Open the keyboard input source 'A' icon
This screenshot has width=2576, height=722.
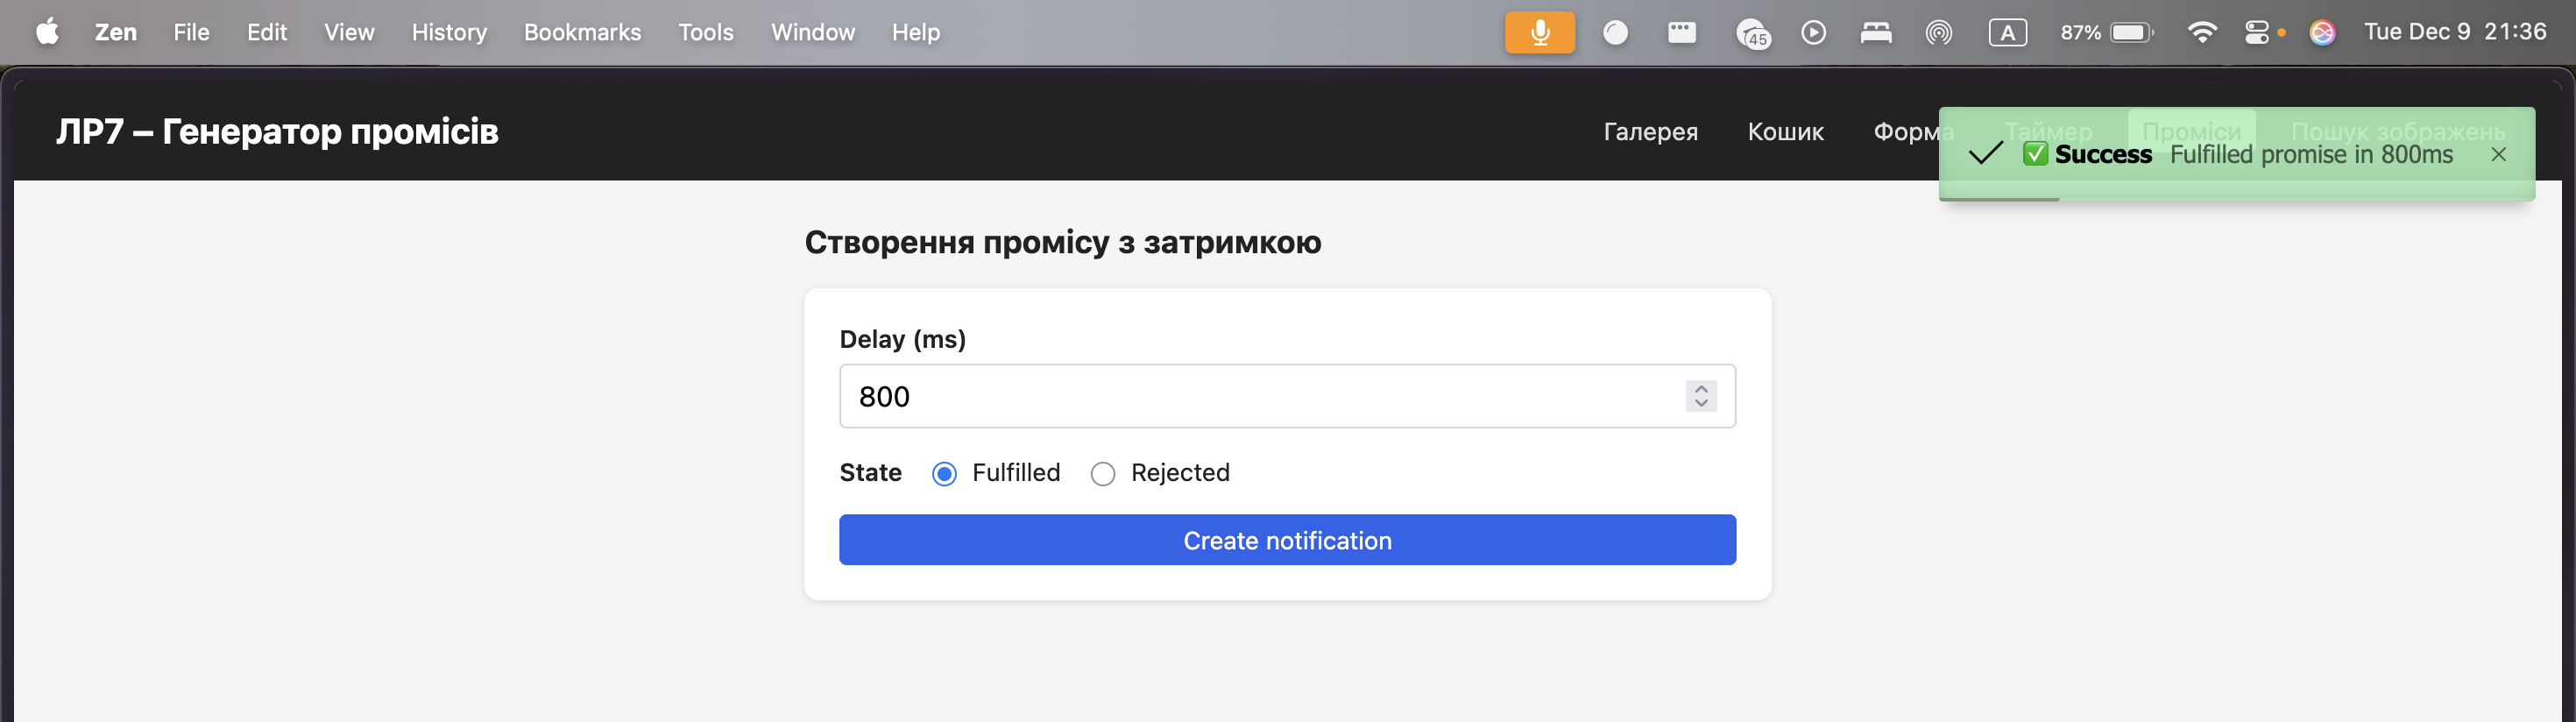click(2007, 32)
